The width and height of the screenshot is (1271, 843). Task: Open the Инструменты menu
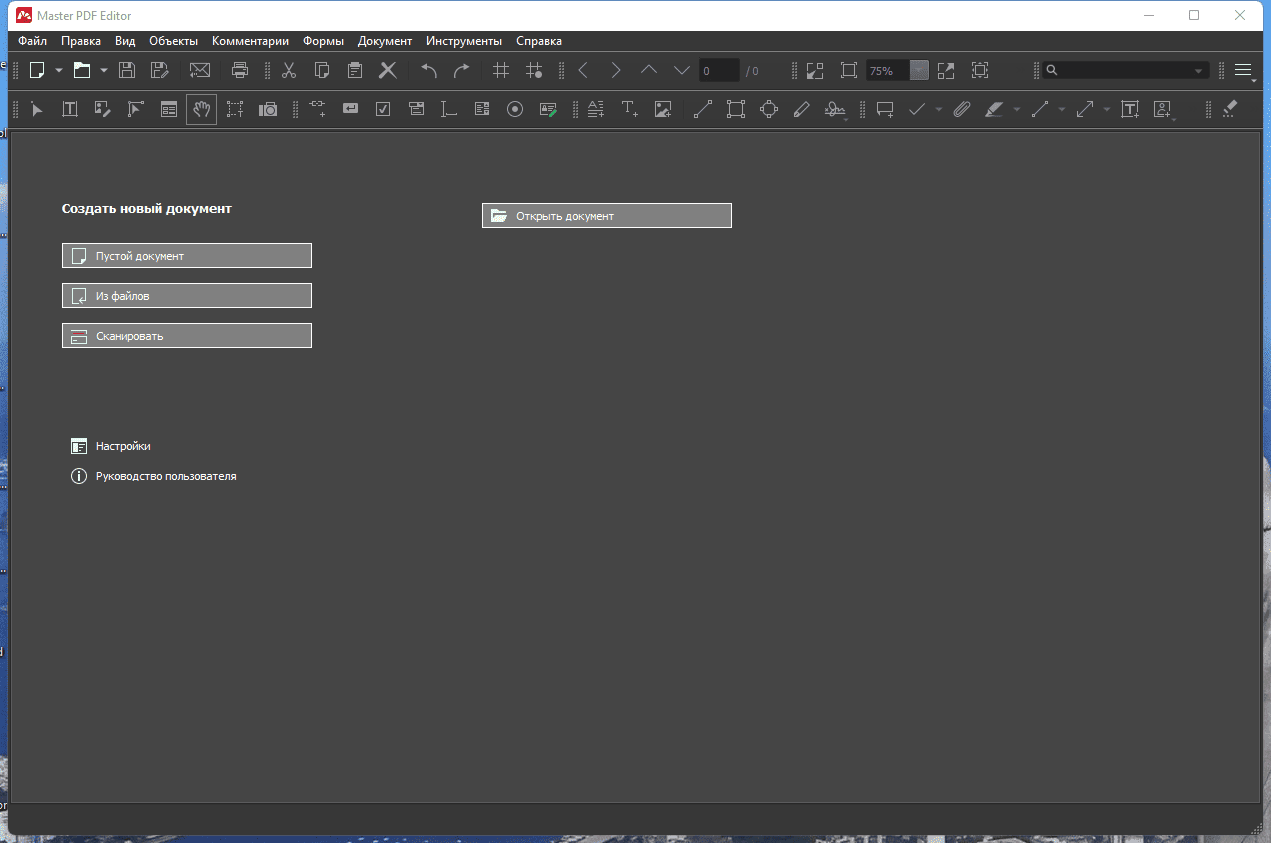(463, 41)
